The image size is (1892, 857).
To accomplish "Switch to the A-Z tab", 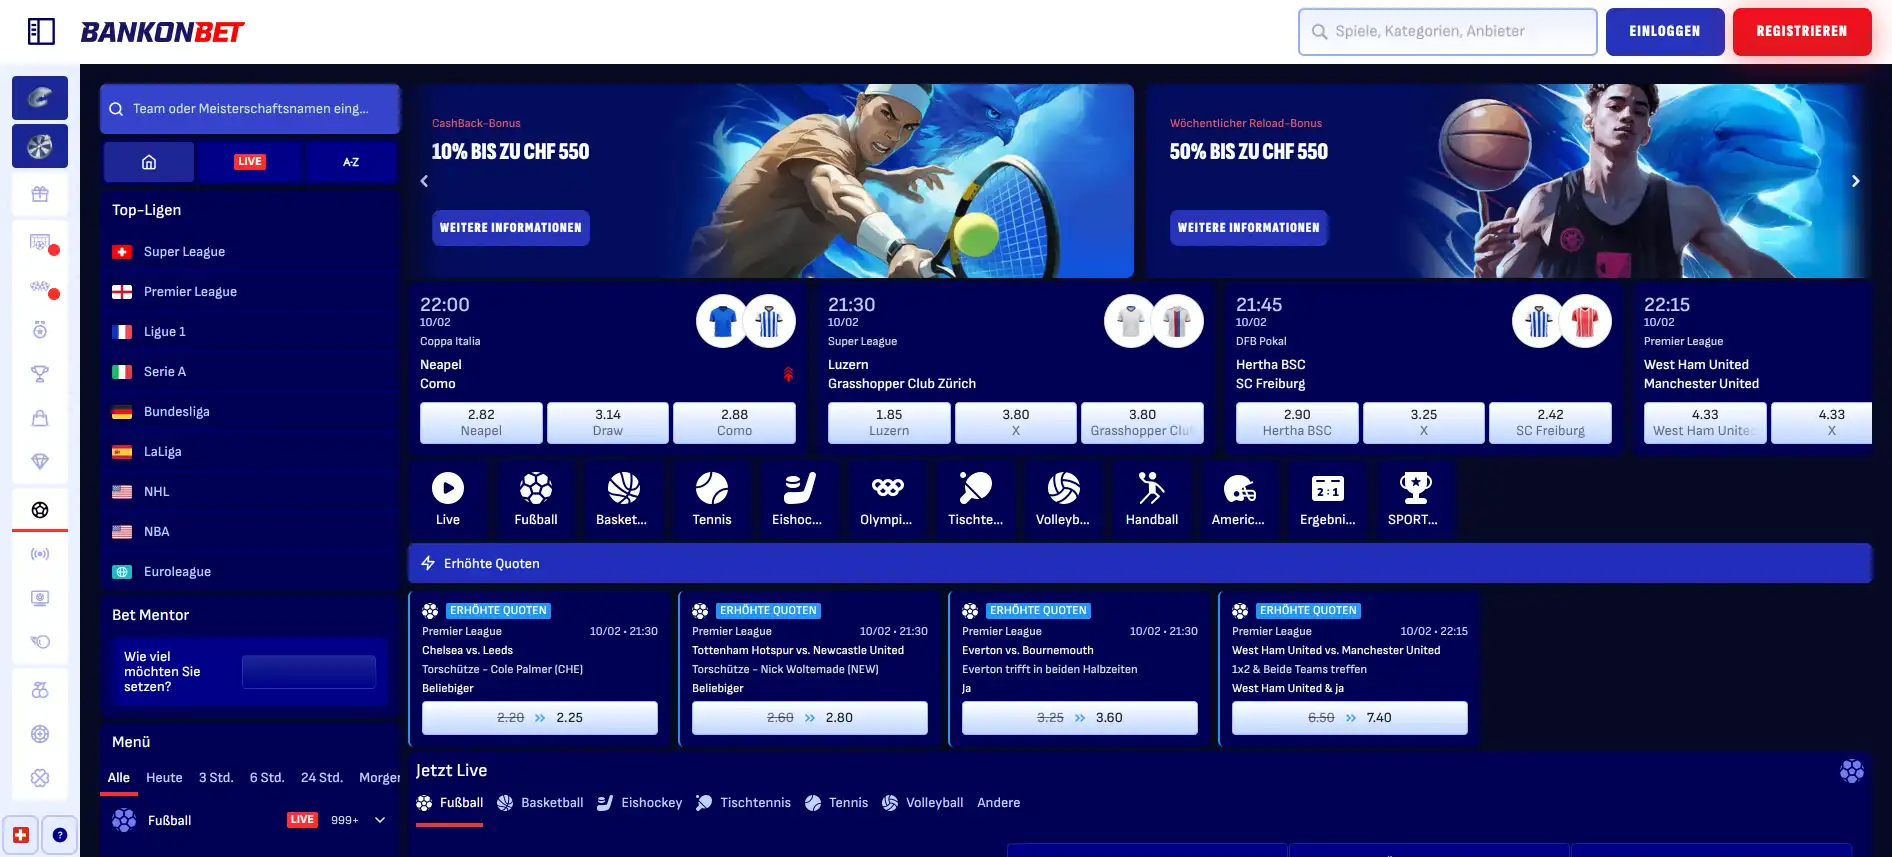I will pyautogui.click(x=351, y=162).
